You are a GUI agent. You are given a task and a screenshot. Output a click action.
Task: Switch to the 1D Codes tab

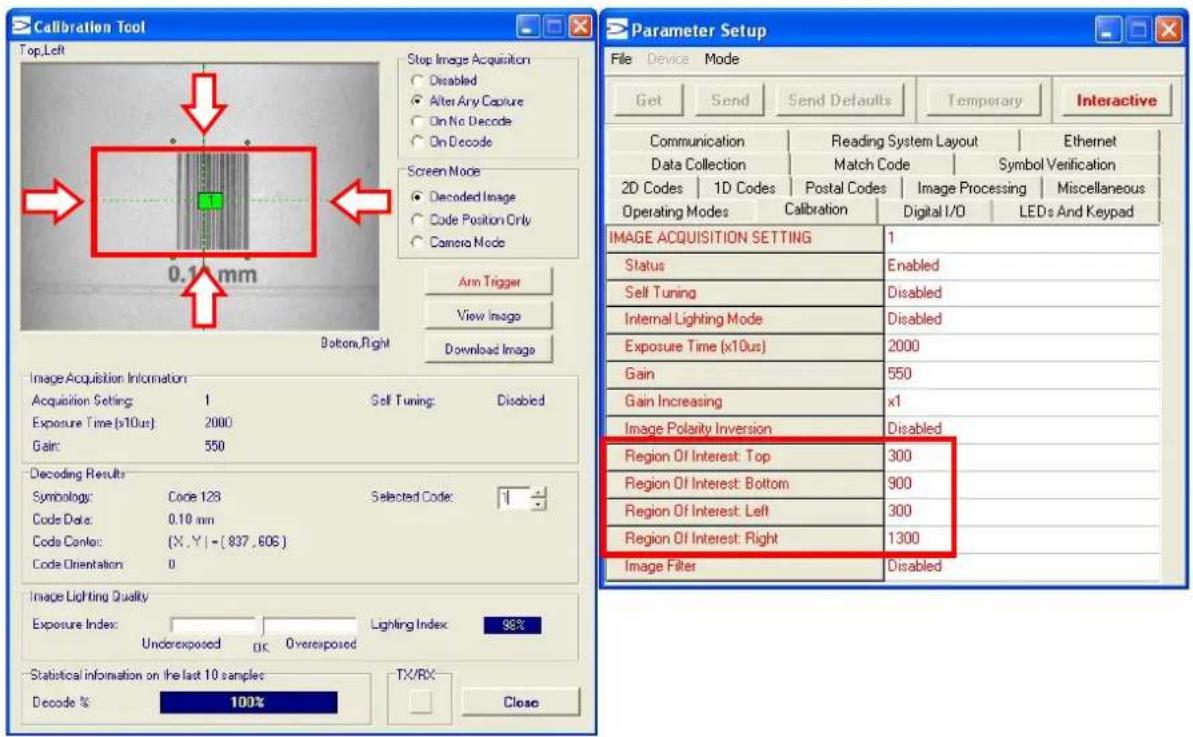[744, 188]
